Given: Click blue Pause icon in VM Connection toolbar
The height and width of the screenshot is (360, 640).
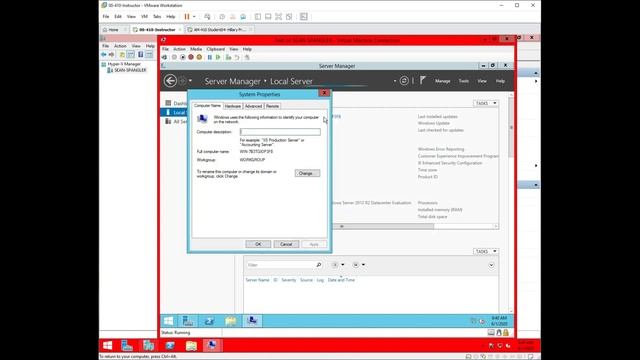Looking at the screenshot, I should pyautogui.click(x=210, y=58).
